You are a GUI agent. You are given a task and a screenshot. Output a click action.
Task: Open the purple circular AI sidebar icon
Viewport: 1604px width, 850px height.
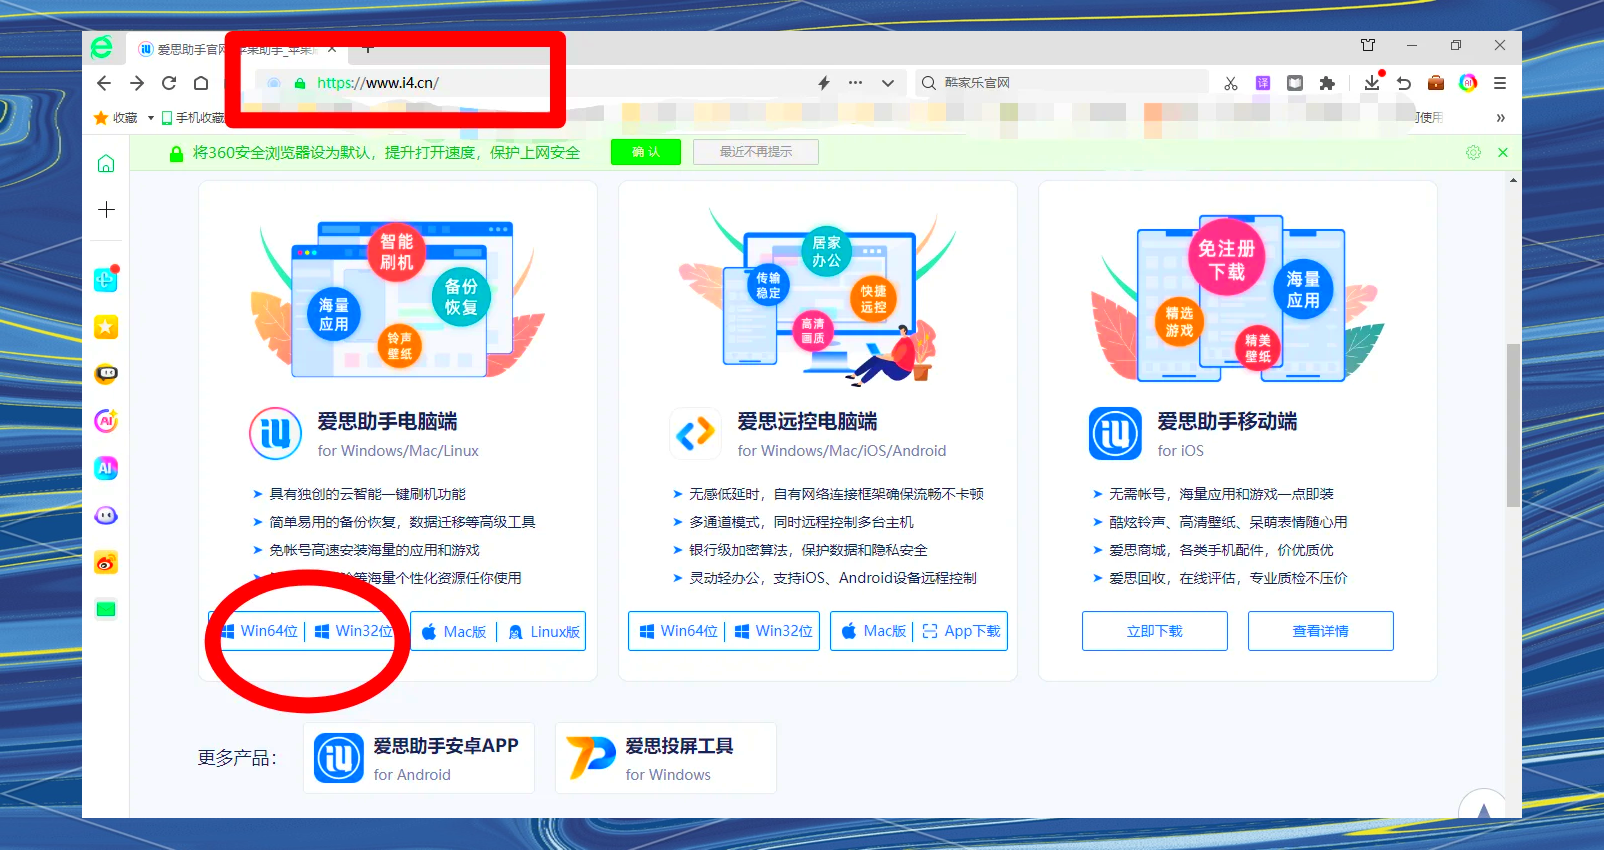click(x=106, y=421)
